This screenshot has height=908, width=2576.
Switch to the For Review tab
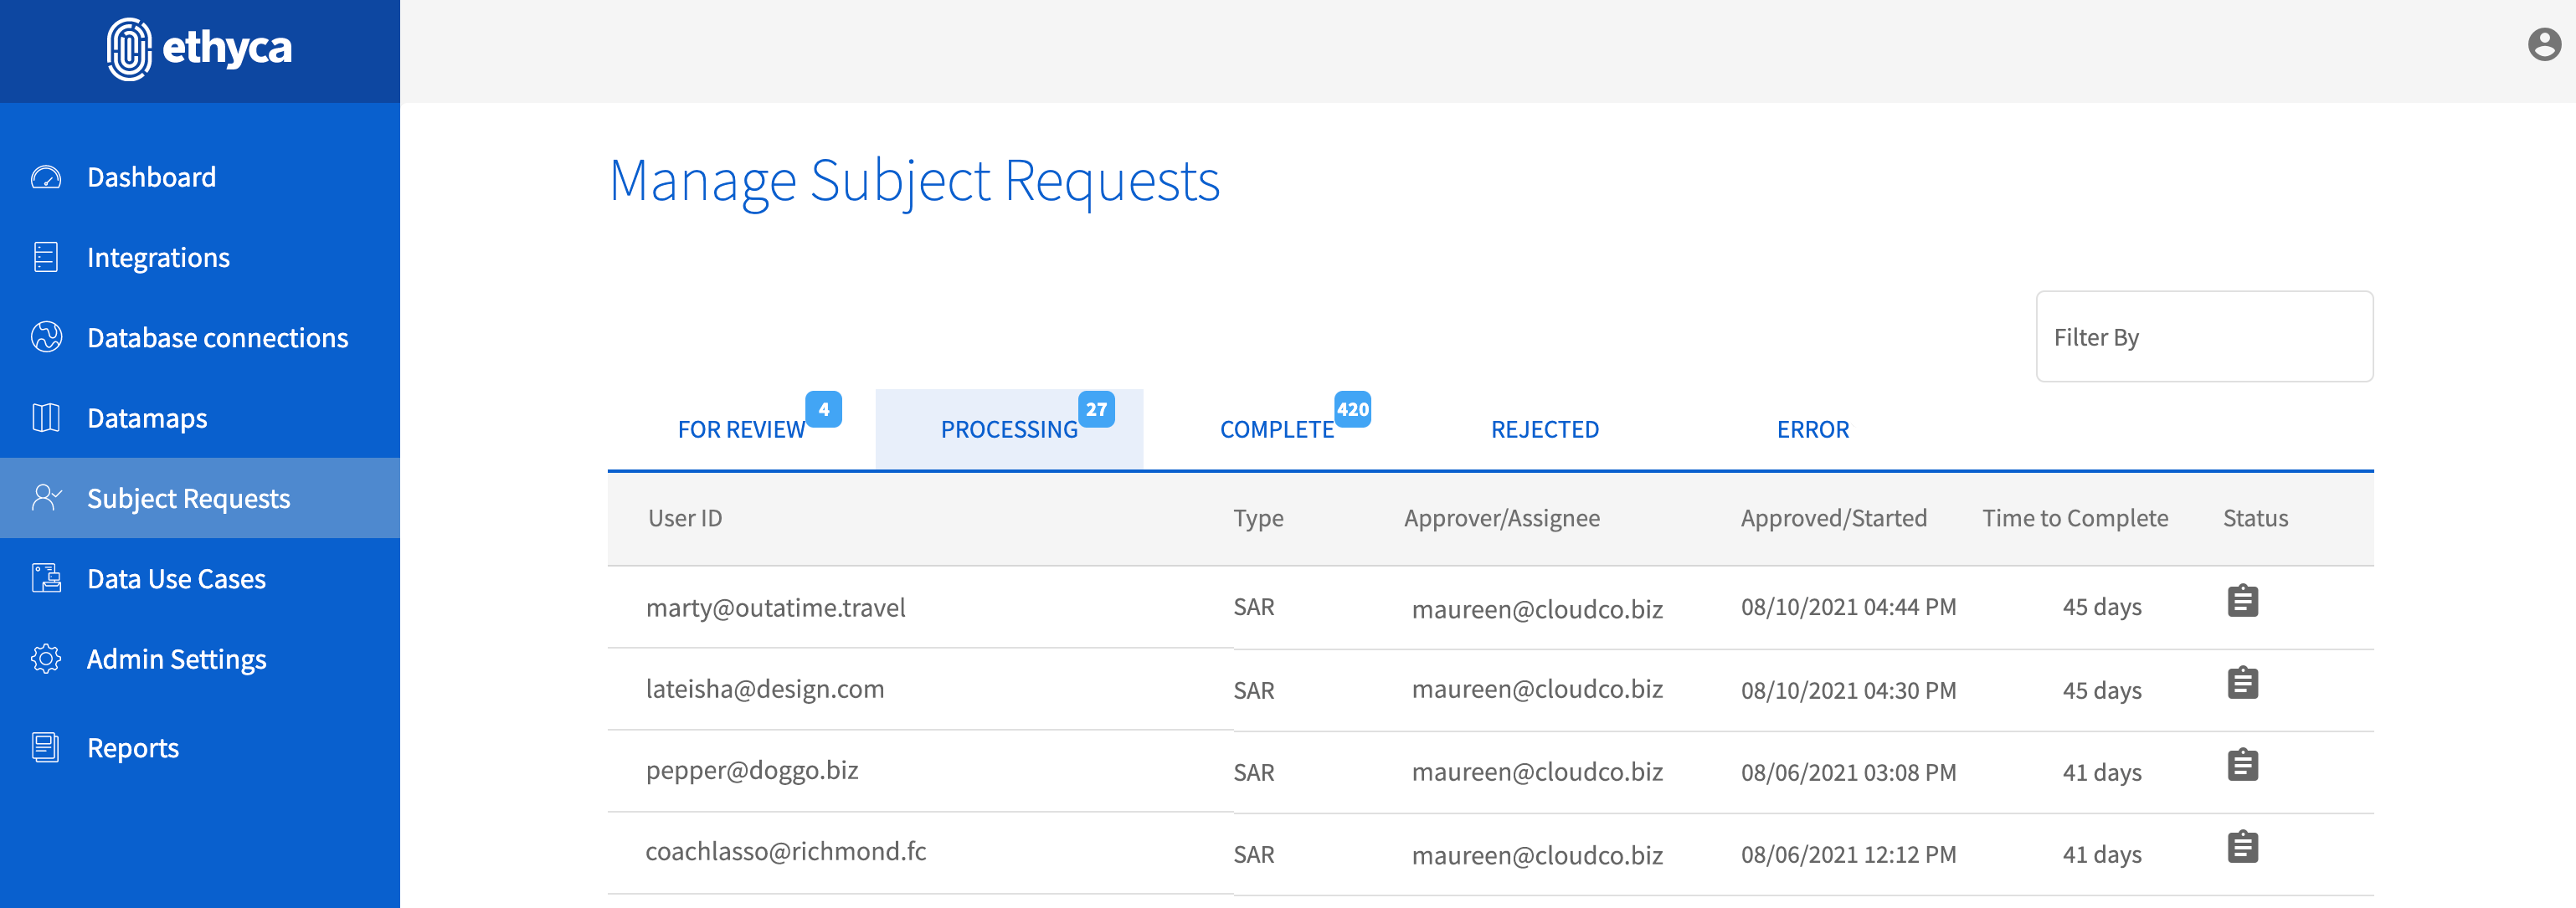click(741, 430)
